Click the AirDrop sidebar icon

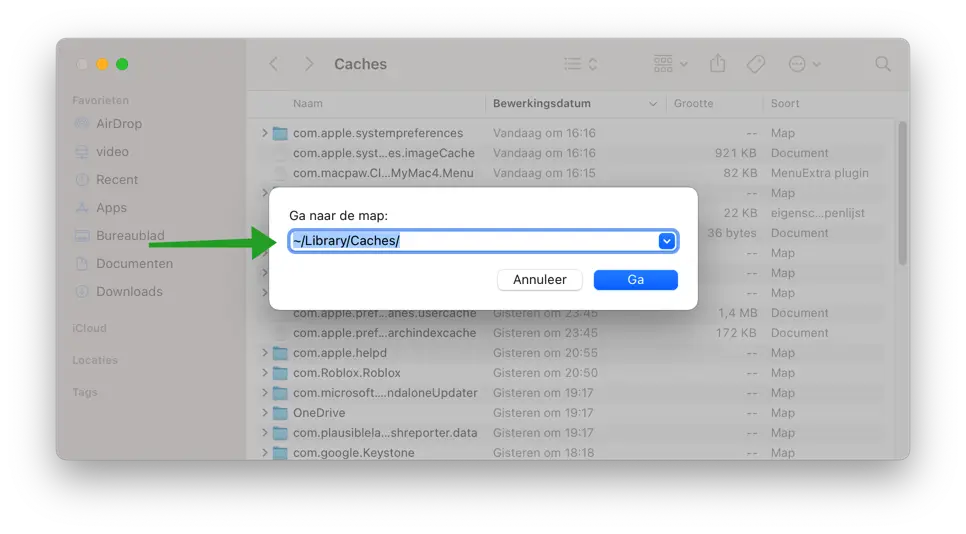coord(81,124)
